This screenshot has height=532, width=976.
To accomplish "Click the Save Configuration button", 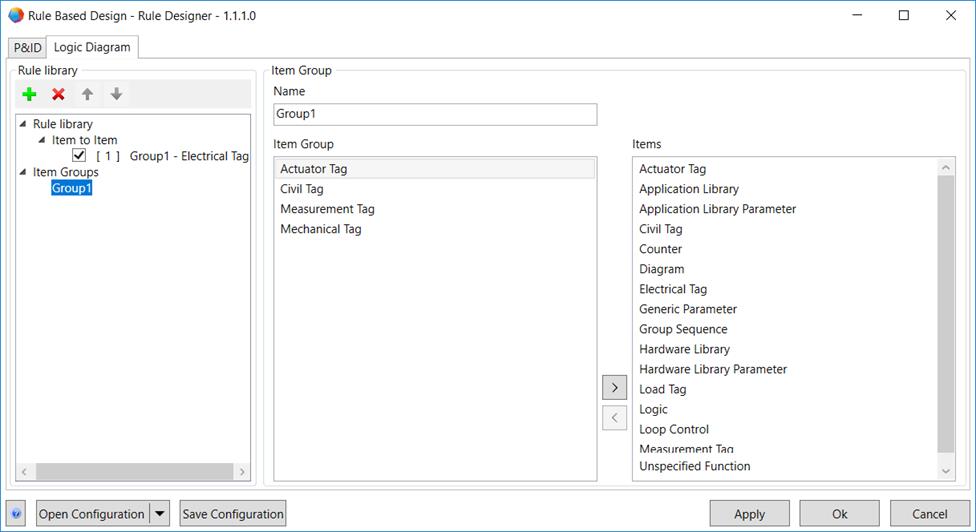I will (233, 514).
